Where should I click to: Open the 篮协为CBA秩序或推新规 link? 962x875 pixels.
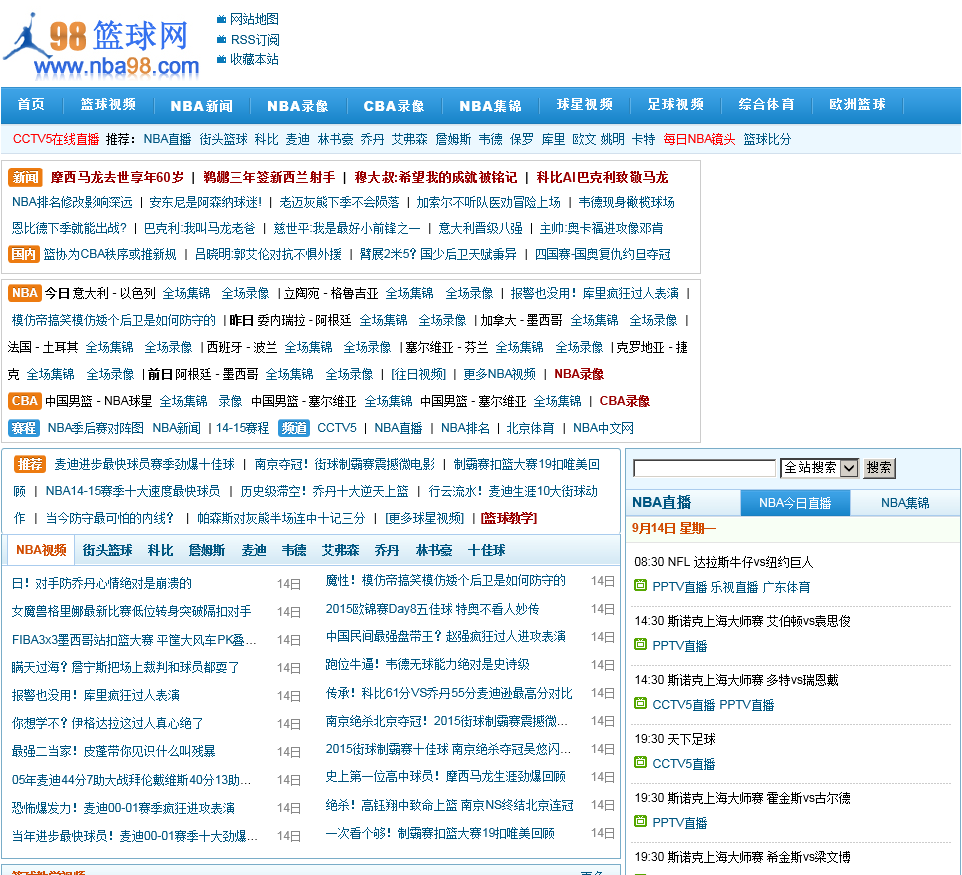110,254
